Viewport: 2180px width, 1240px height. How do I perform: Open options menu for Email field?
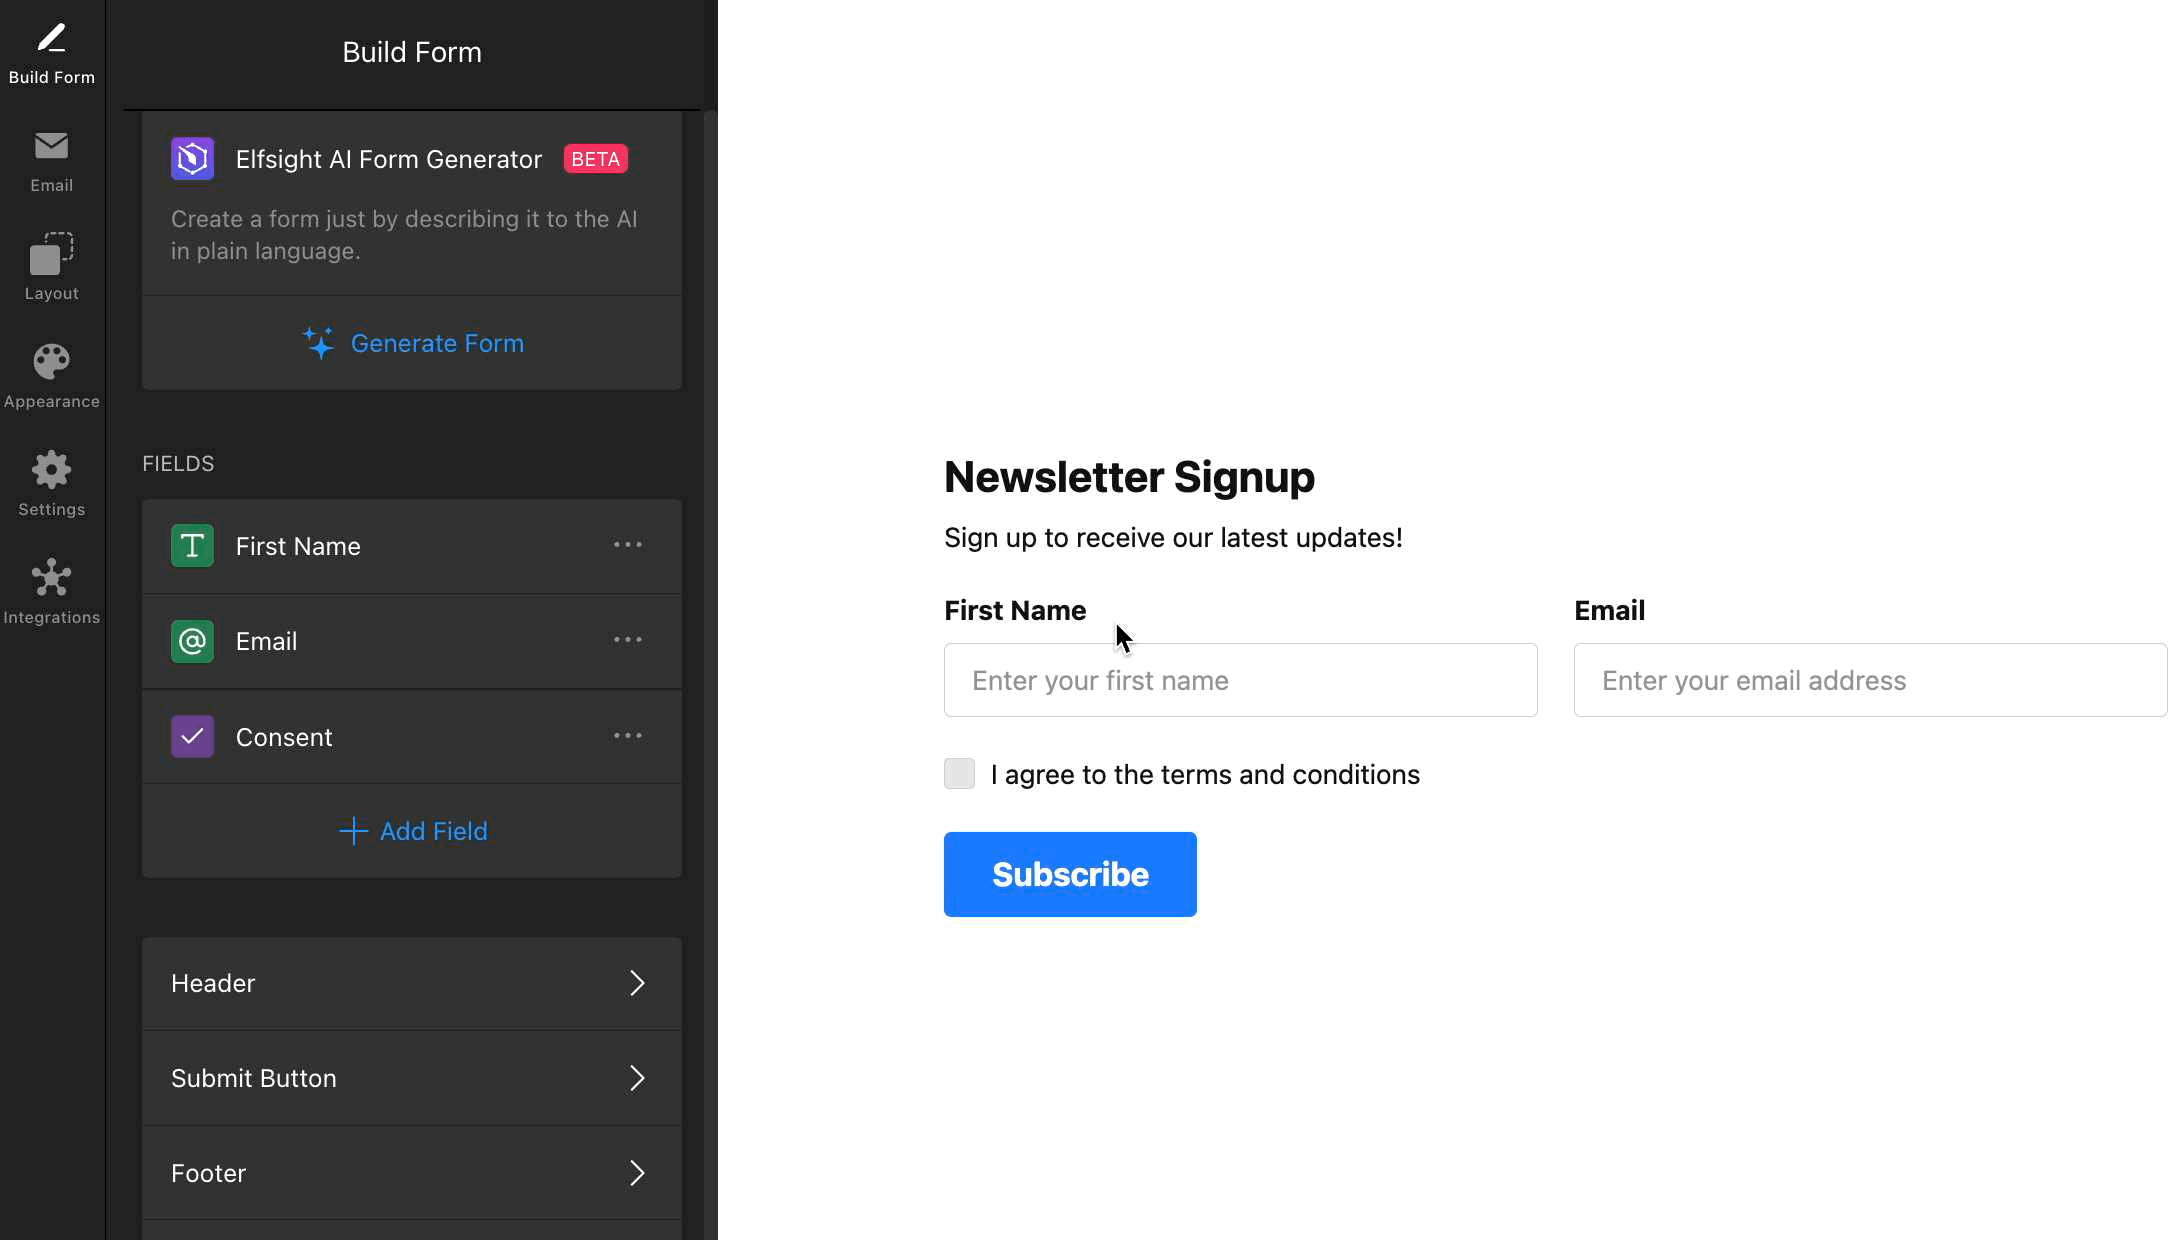pyautogui.click(x=628, y=640)
